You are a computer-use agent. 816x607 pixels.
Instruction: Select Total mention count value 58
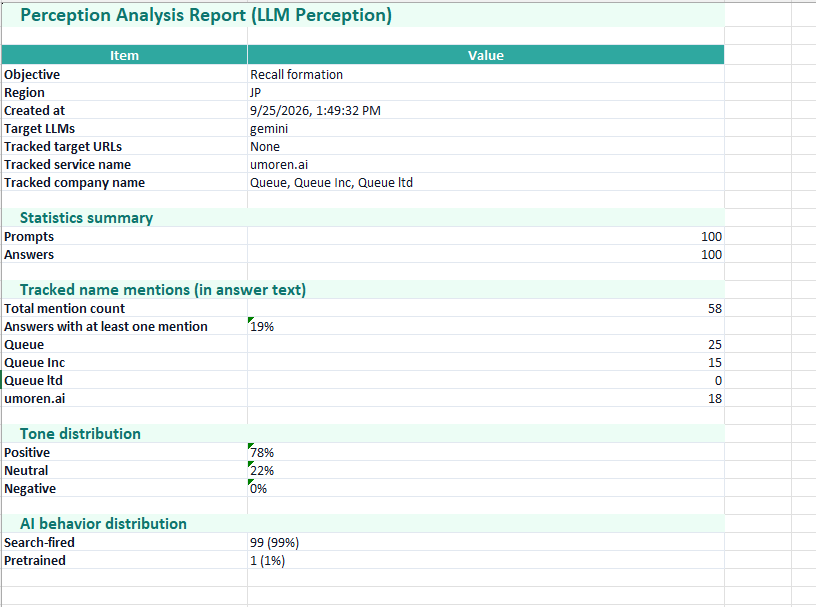point(486,309)
